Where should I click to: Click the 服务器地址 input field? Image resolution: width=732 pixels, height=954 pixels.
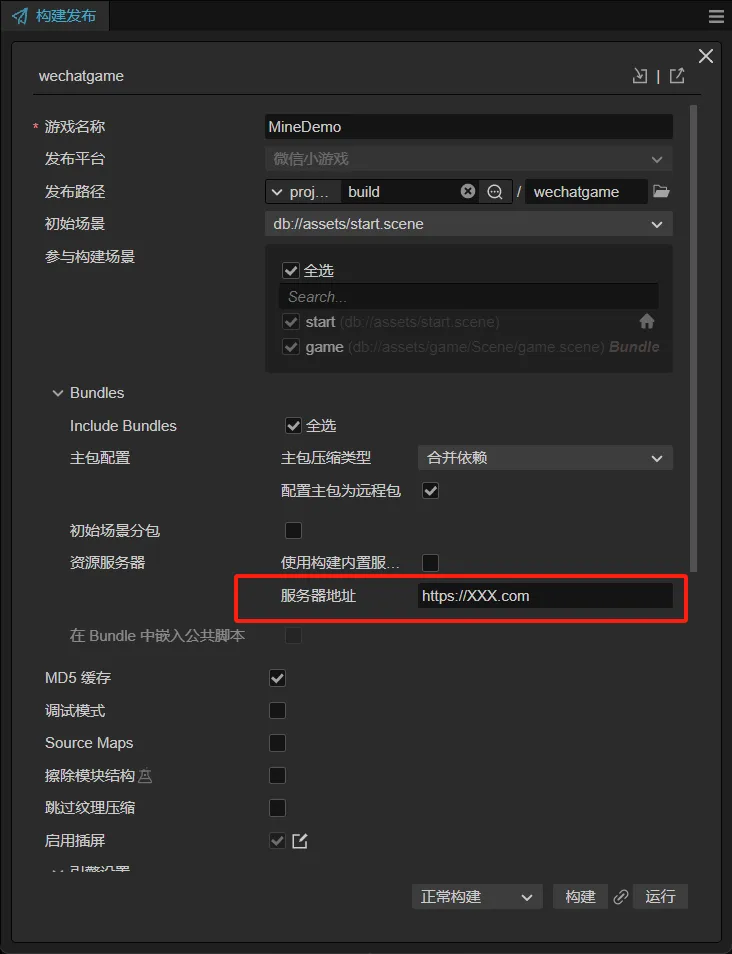[544, 596]
